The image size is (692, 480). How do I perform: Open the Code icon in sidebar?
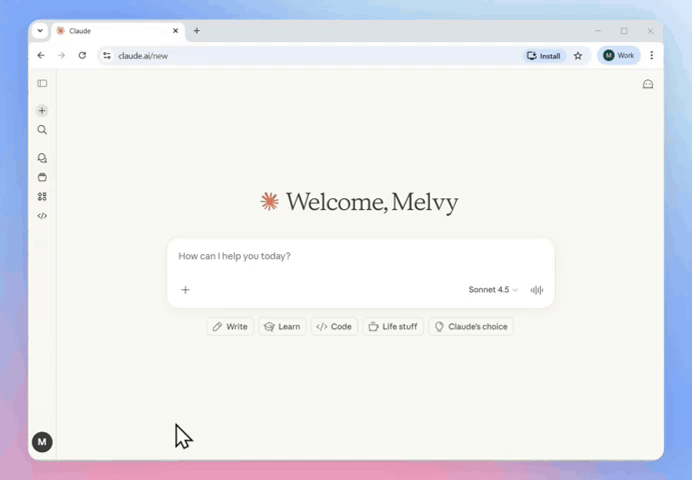42,216
